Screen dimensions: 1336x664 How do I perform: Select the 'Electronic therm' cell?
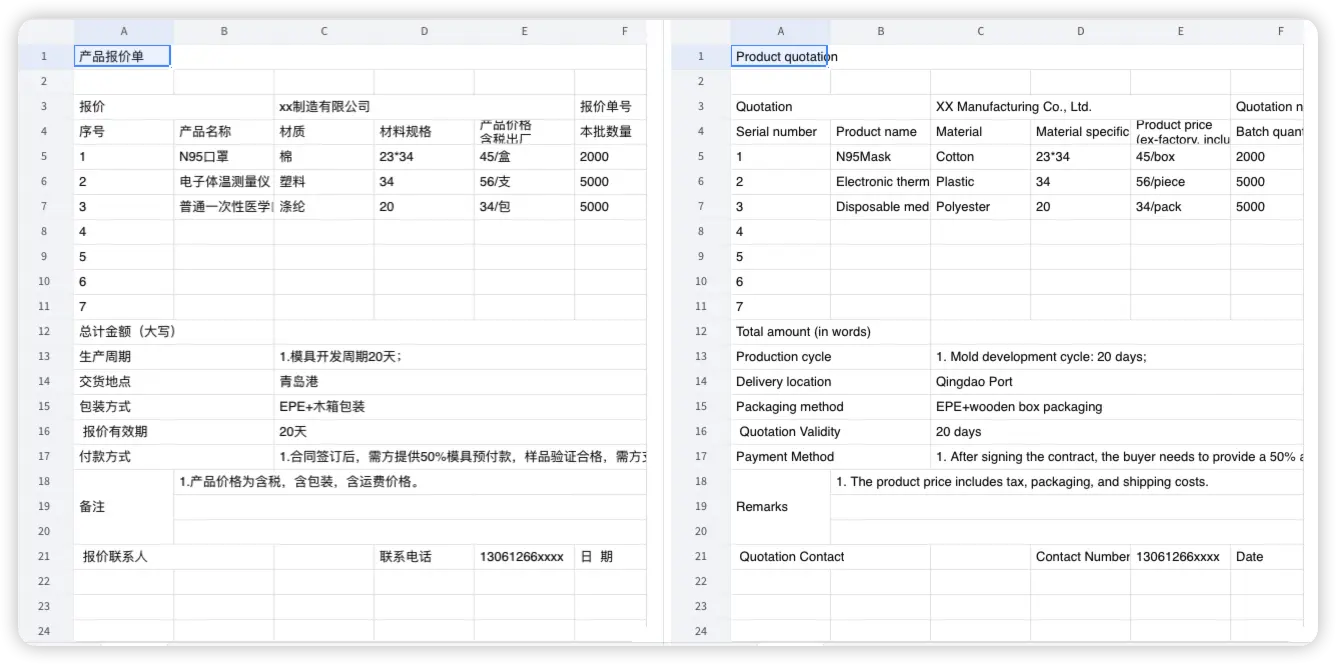click(880, 181)
